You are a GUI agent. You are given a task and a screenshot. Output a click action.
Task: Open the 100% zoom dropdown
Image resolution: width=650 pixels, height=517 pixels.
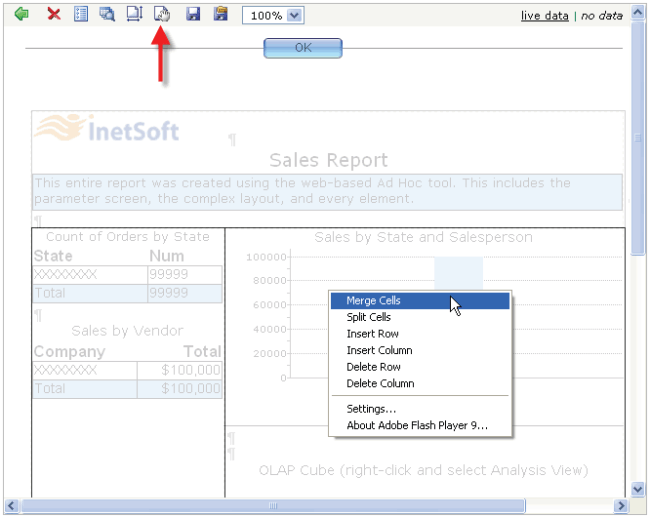tap(294, 16)
